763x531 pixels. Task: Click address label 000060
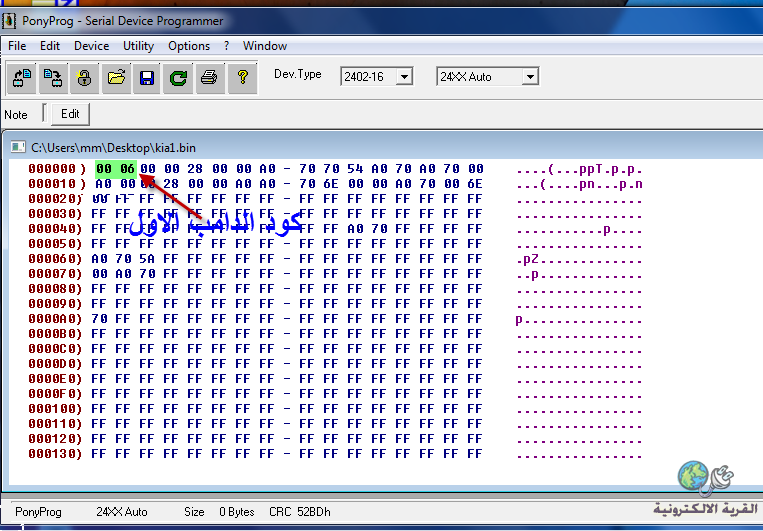(x=55, y=259)
